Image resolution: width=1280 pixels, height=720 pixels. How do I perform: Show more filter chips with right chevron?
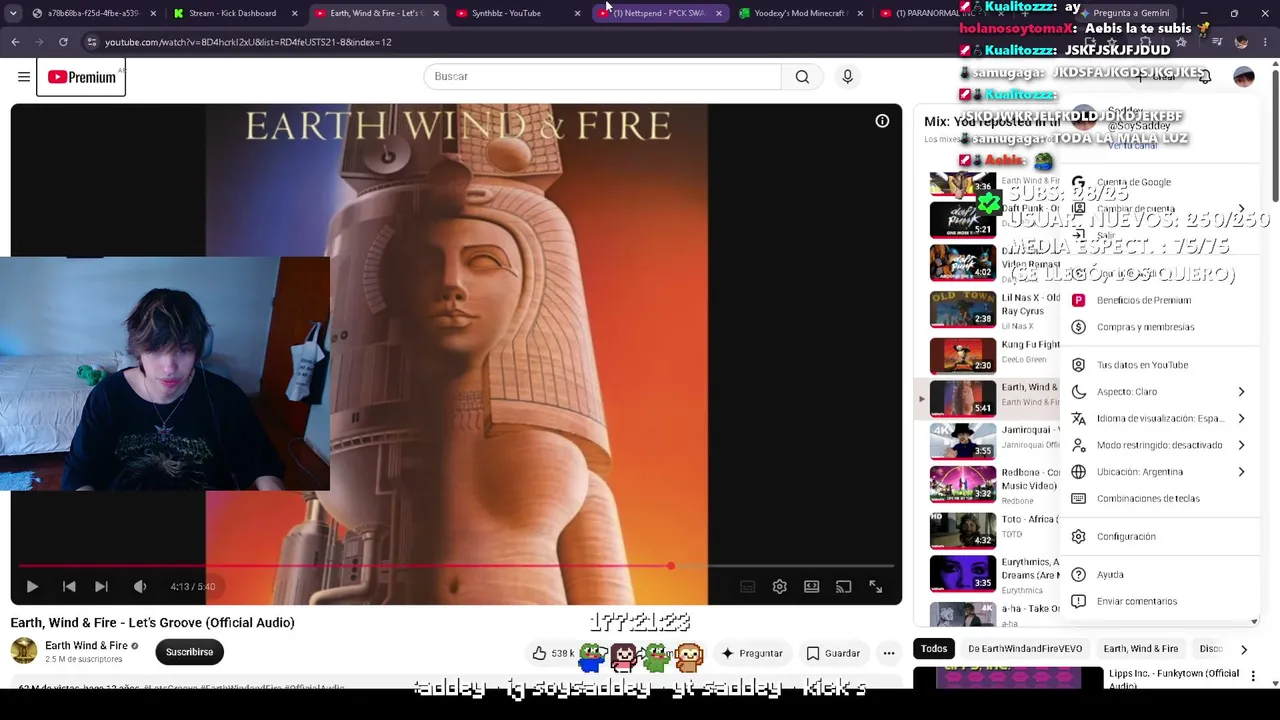click(1243, 649)
